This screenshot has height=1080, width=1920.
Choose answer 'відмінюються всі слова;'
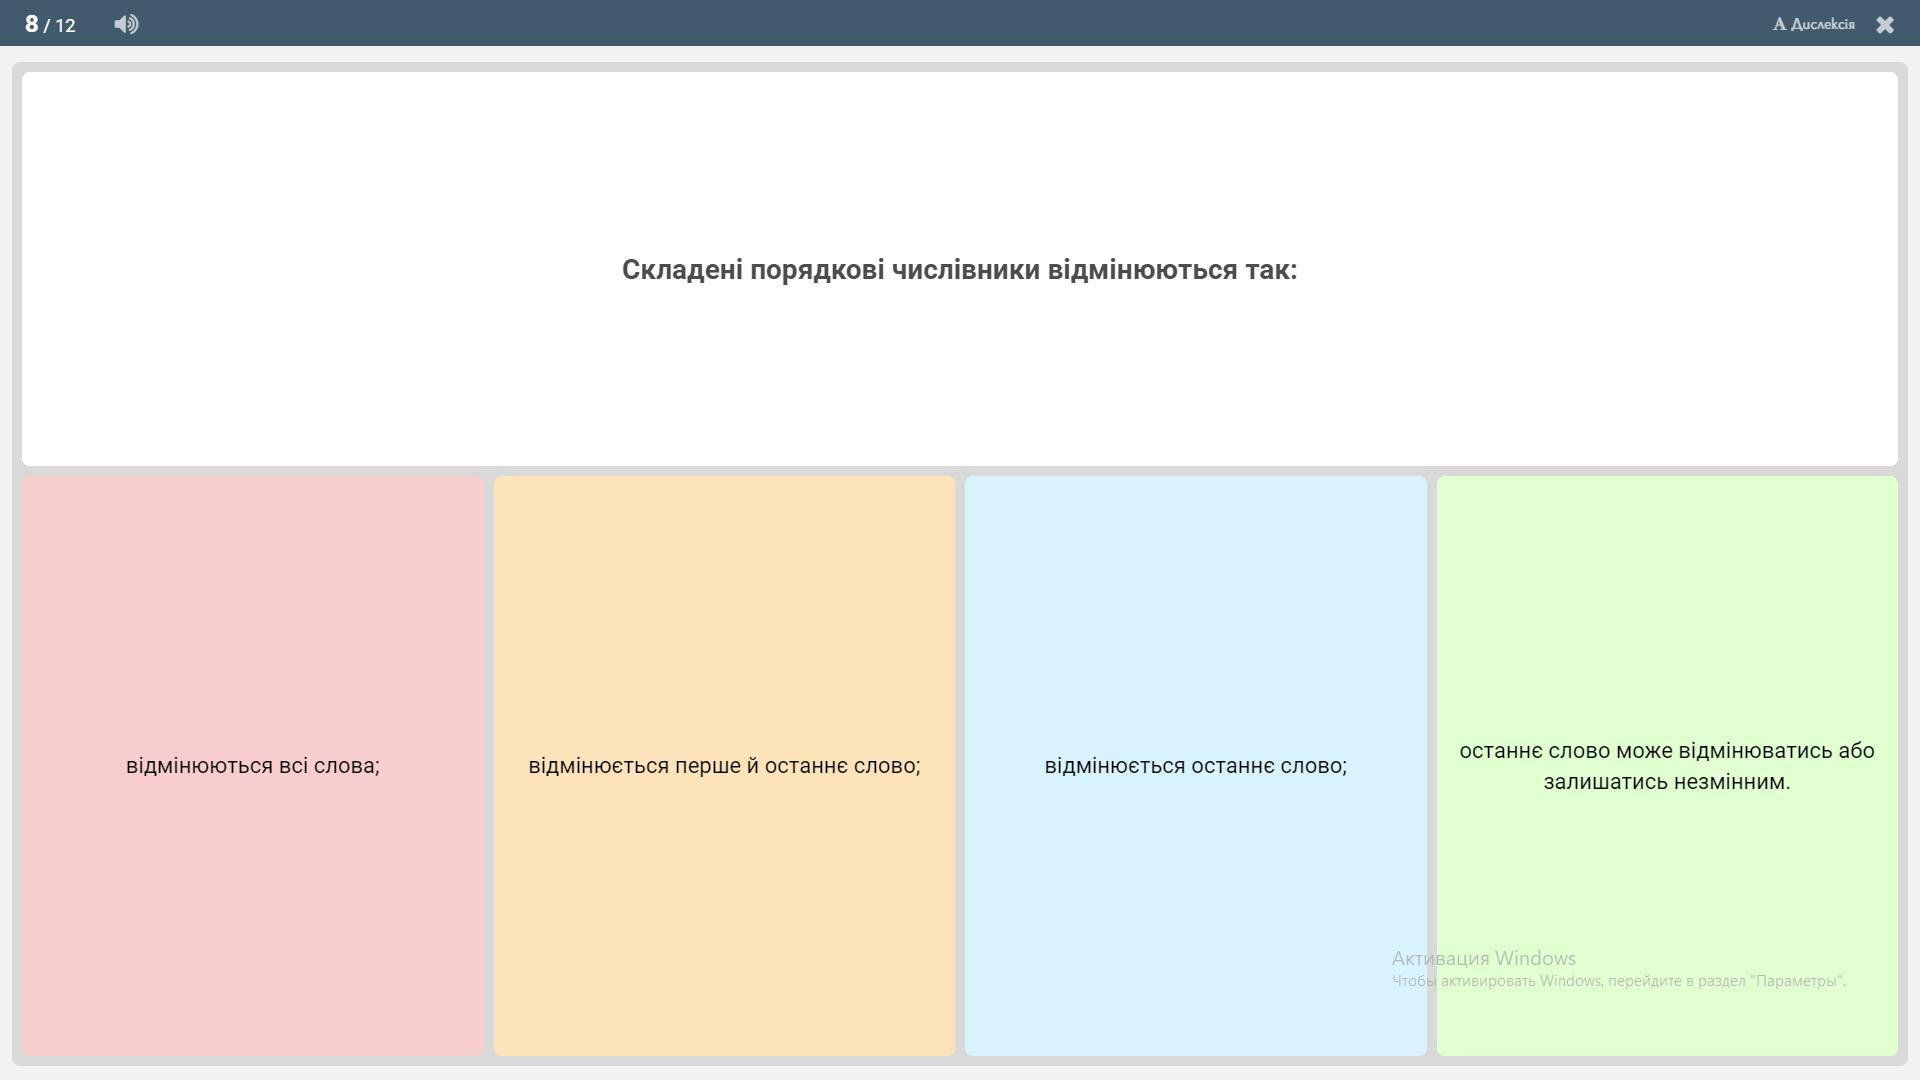[x=253, y=765]
